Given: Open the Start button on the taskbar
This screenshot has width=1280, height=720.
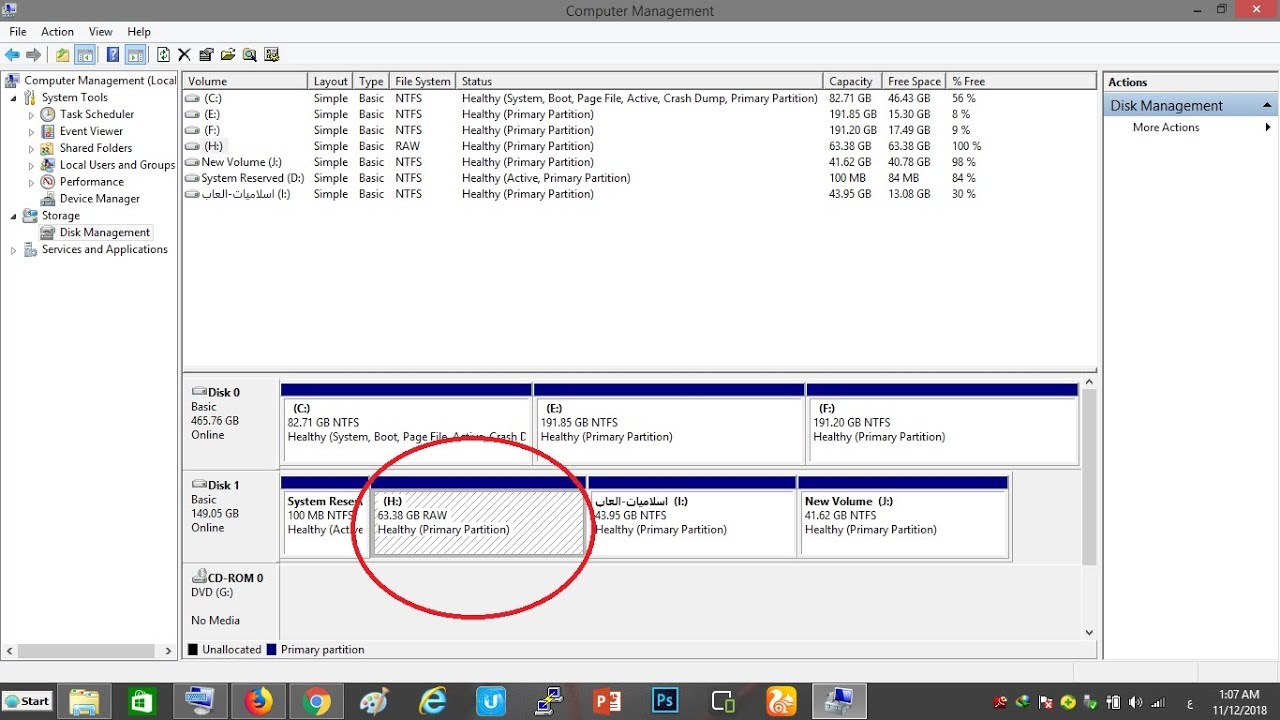Looking at the screenshot, I should (x=28, y=701).
